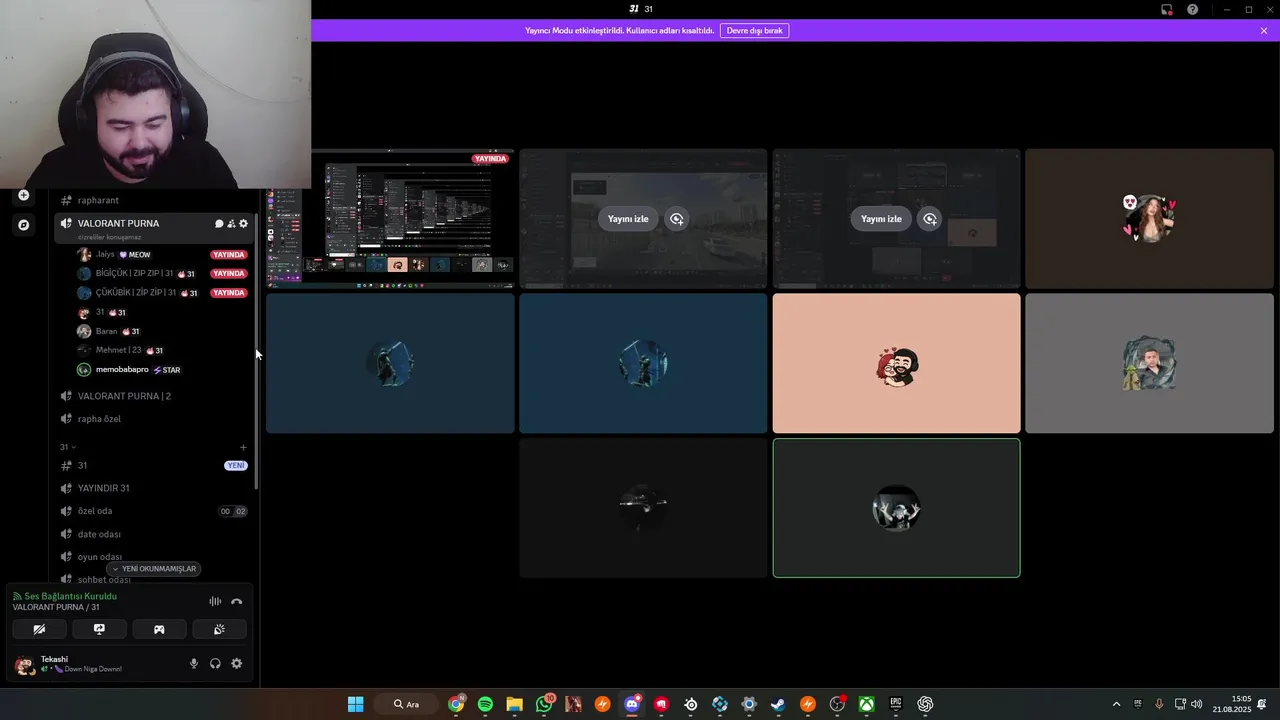Open Epic Games Launcher from taskbar
Screen dimensions: 1280x720
click(x=896, y=704)
